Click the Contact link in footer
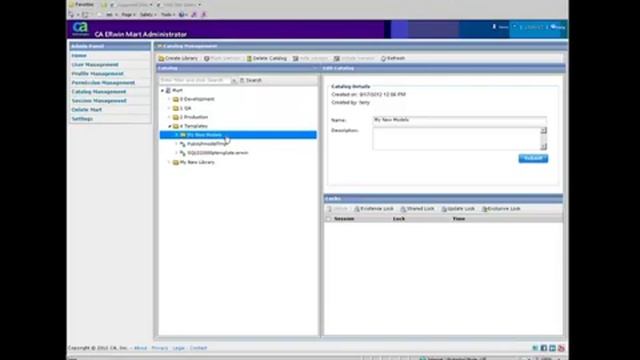Viewport: 640px width, 360px height. click(198, 348)
